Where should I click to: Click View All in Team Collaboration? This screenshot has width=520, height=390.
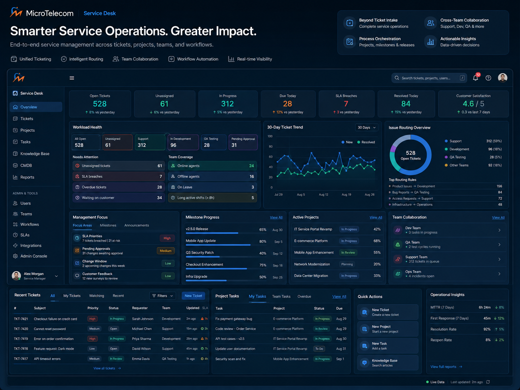[498, 218]
